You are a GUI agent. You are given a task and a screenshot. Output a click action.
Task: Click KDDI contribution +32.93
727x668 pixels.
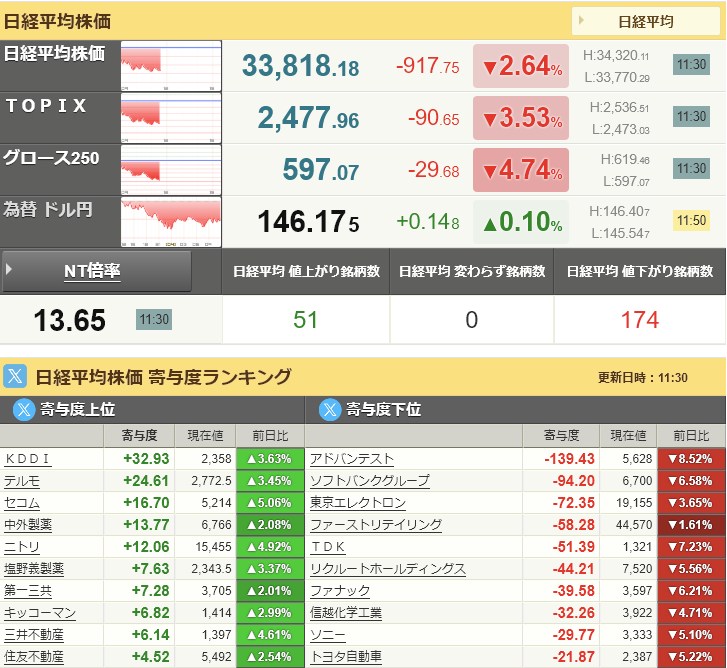coord(146,459)
